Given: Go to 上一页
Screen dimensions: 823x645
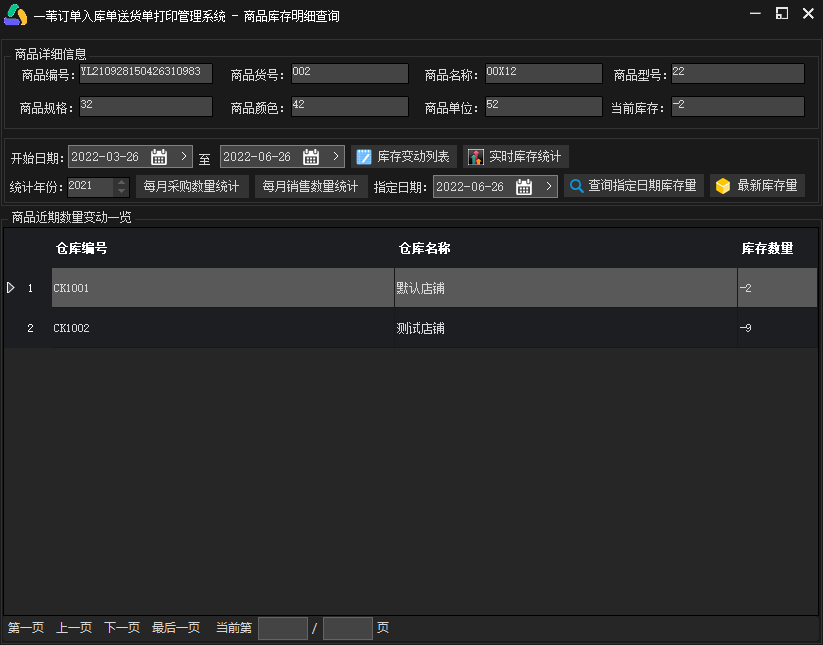Looking at the screenshot, I should click(74, 628).
